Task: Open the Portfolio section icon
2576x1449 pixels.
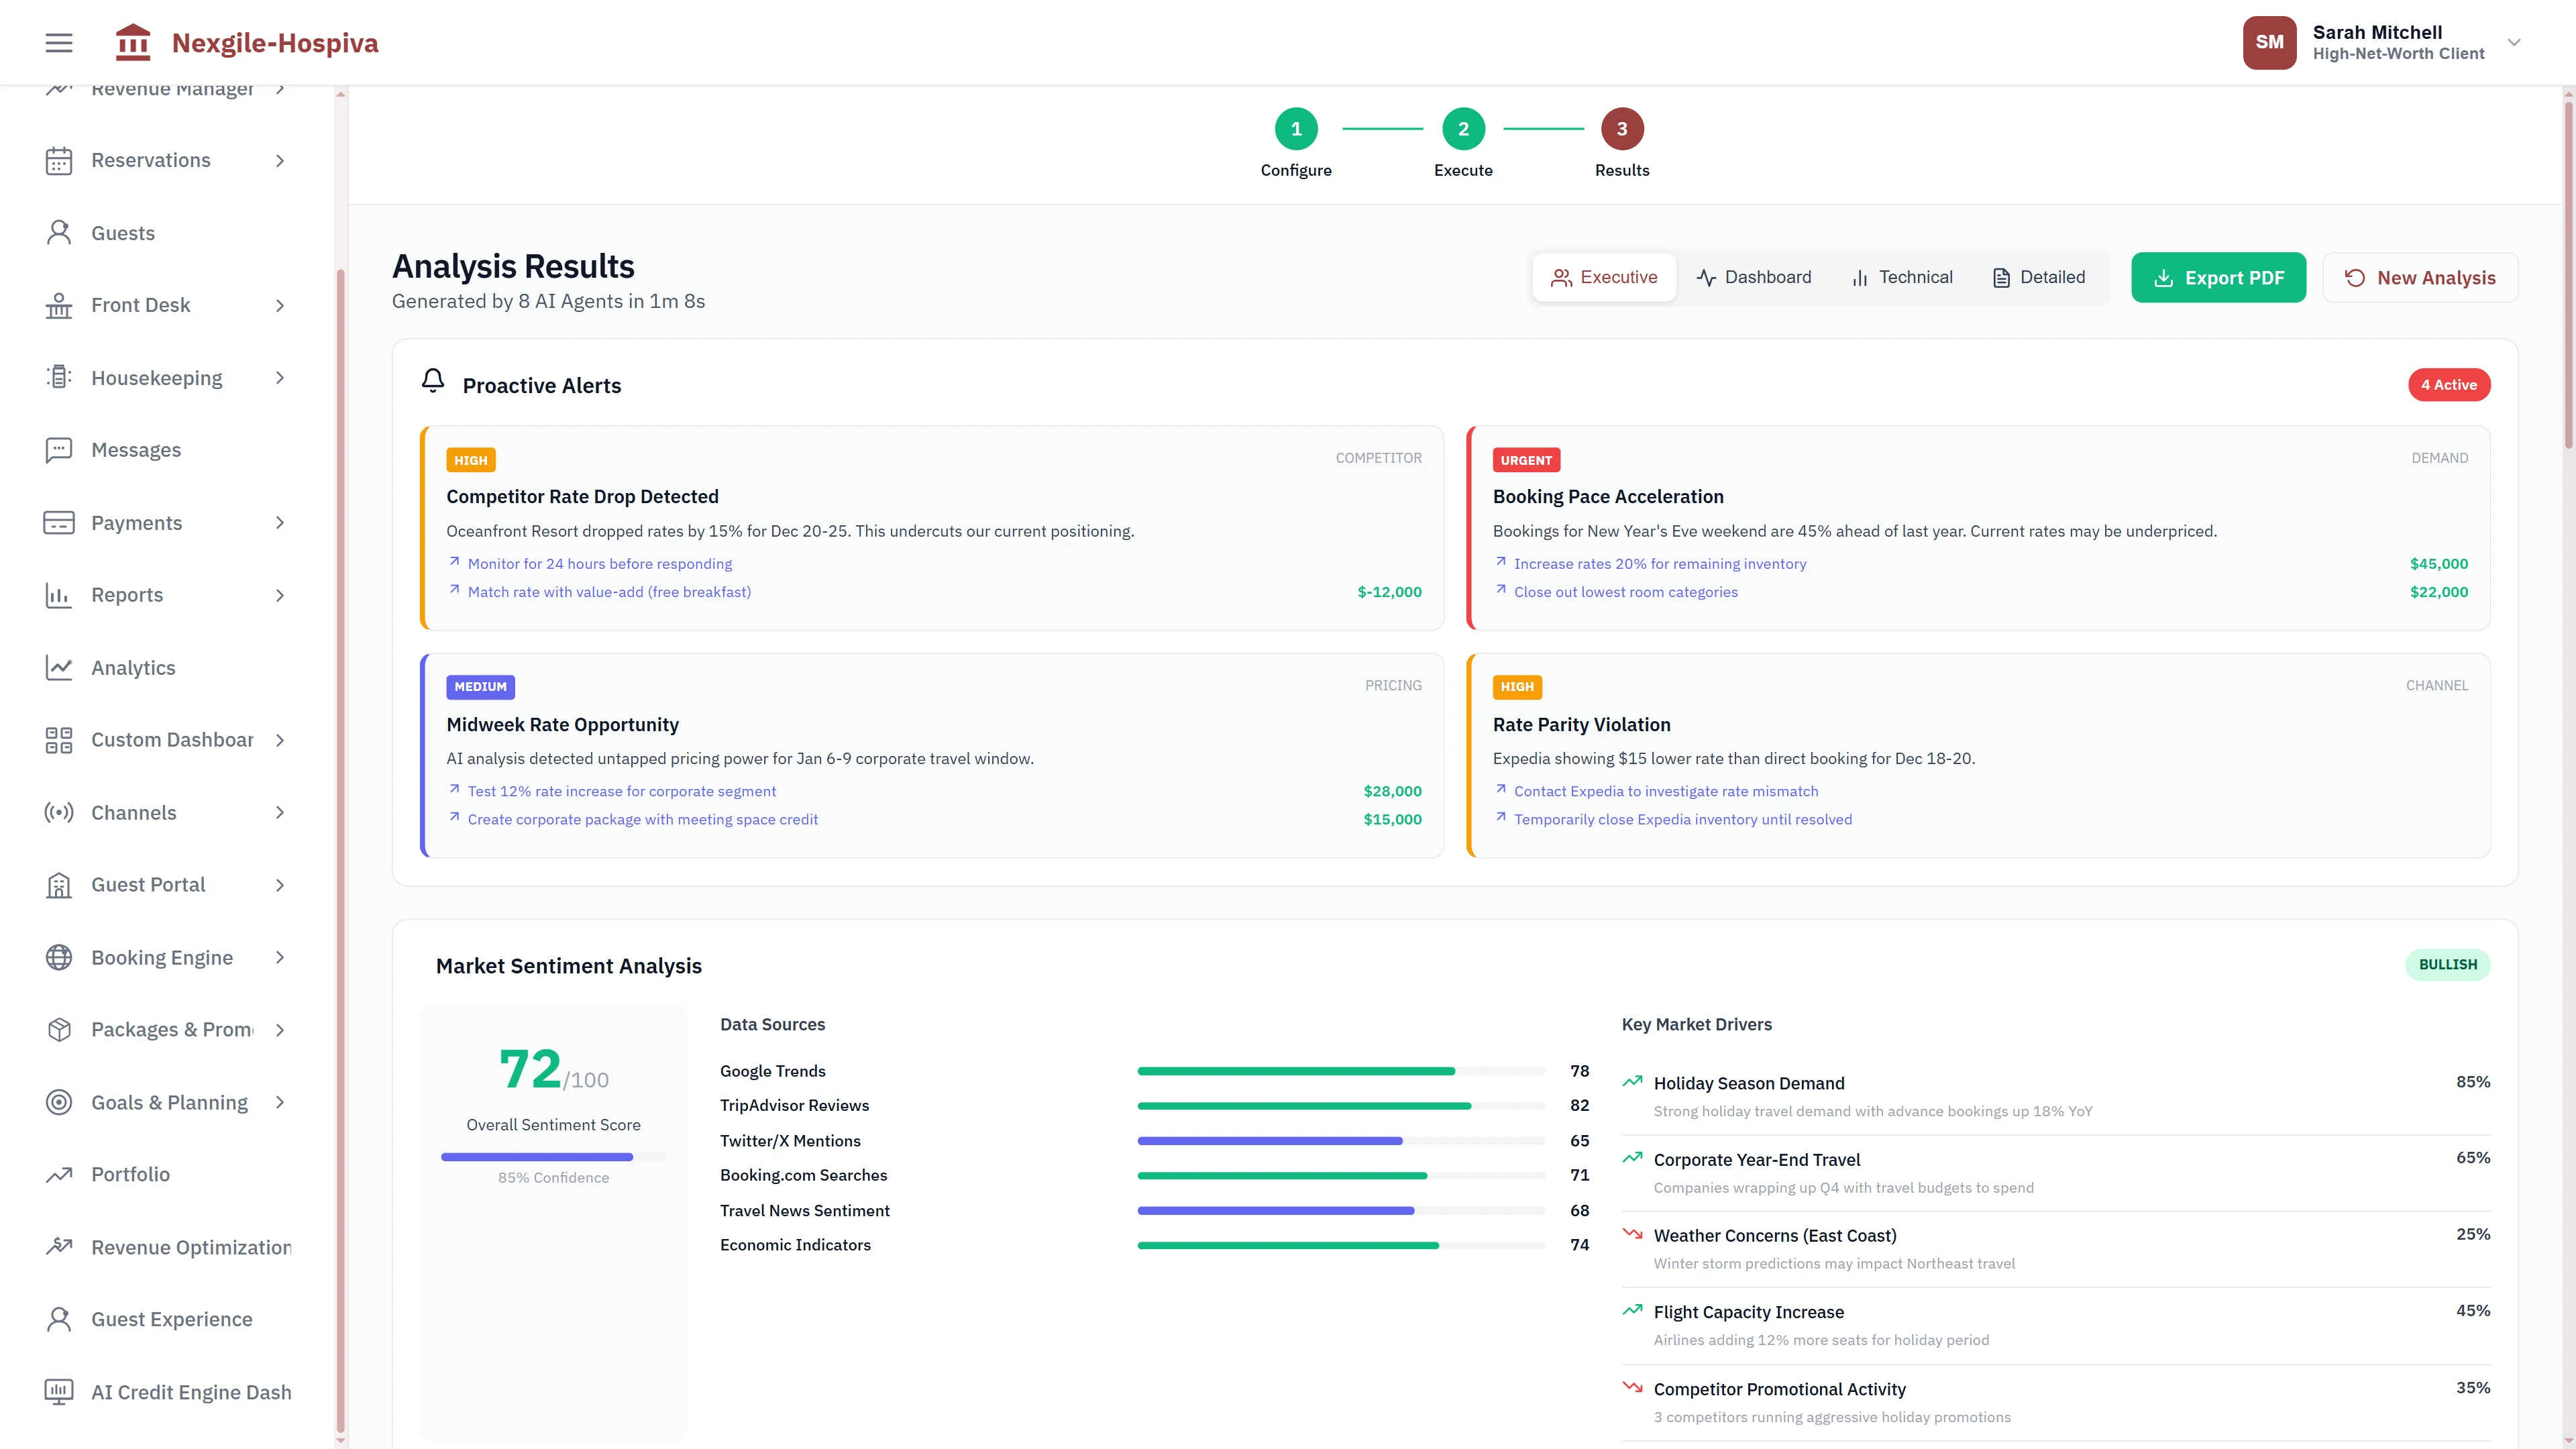Action: 58,1174
